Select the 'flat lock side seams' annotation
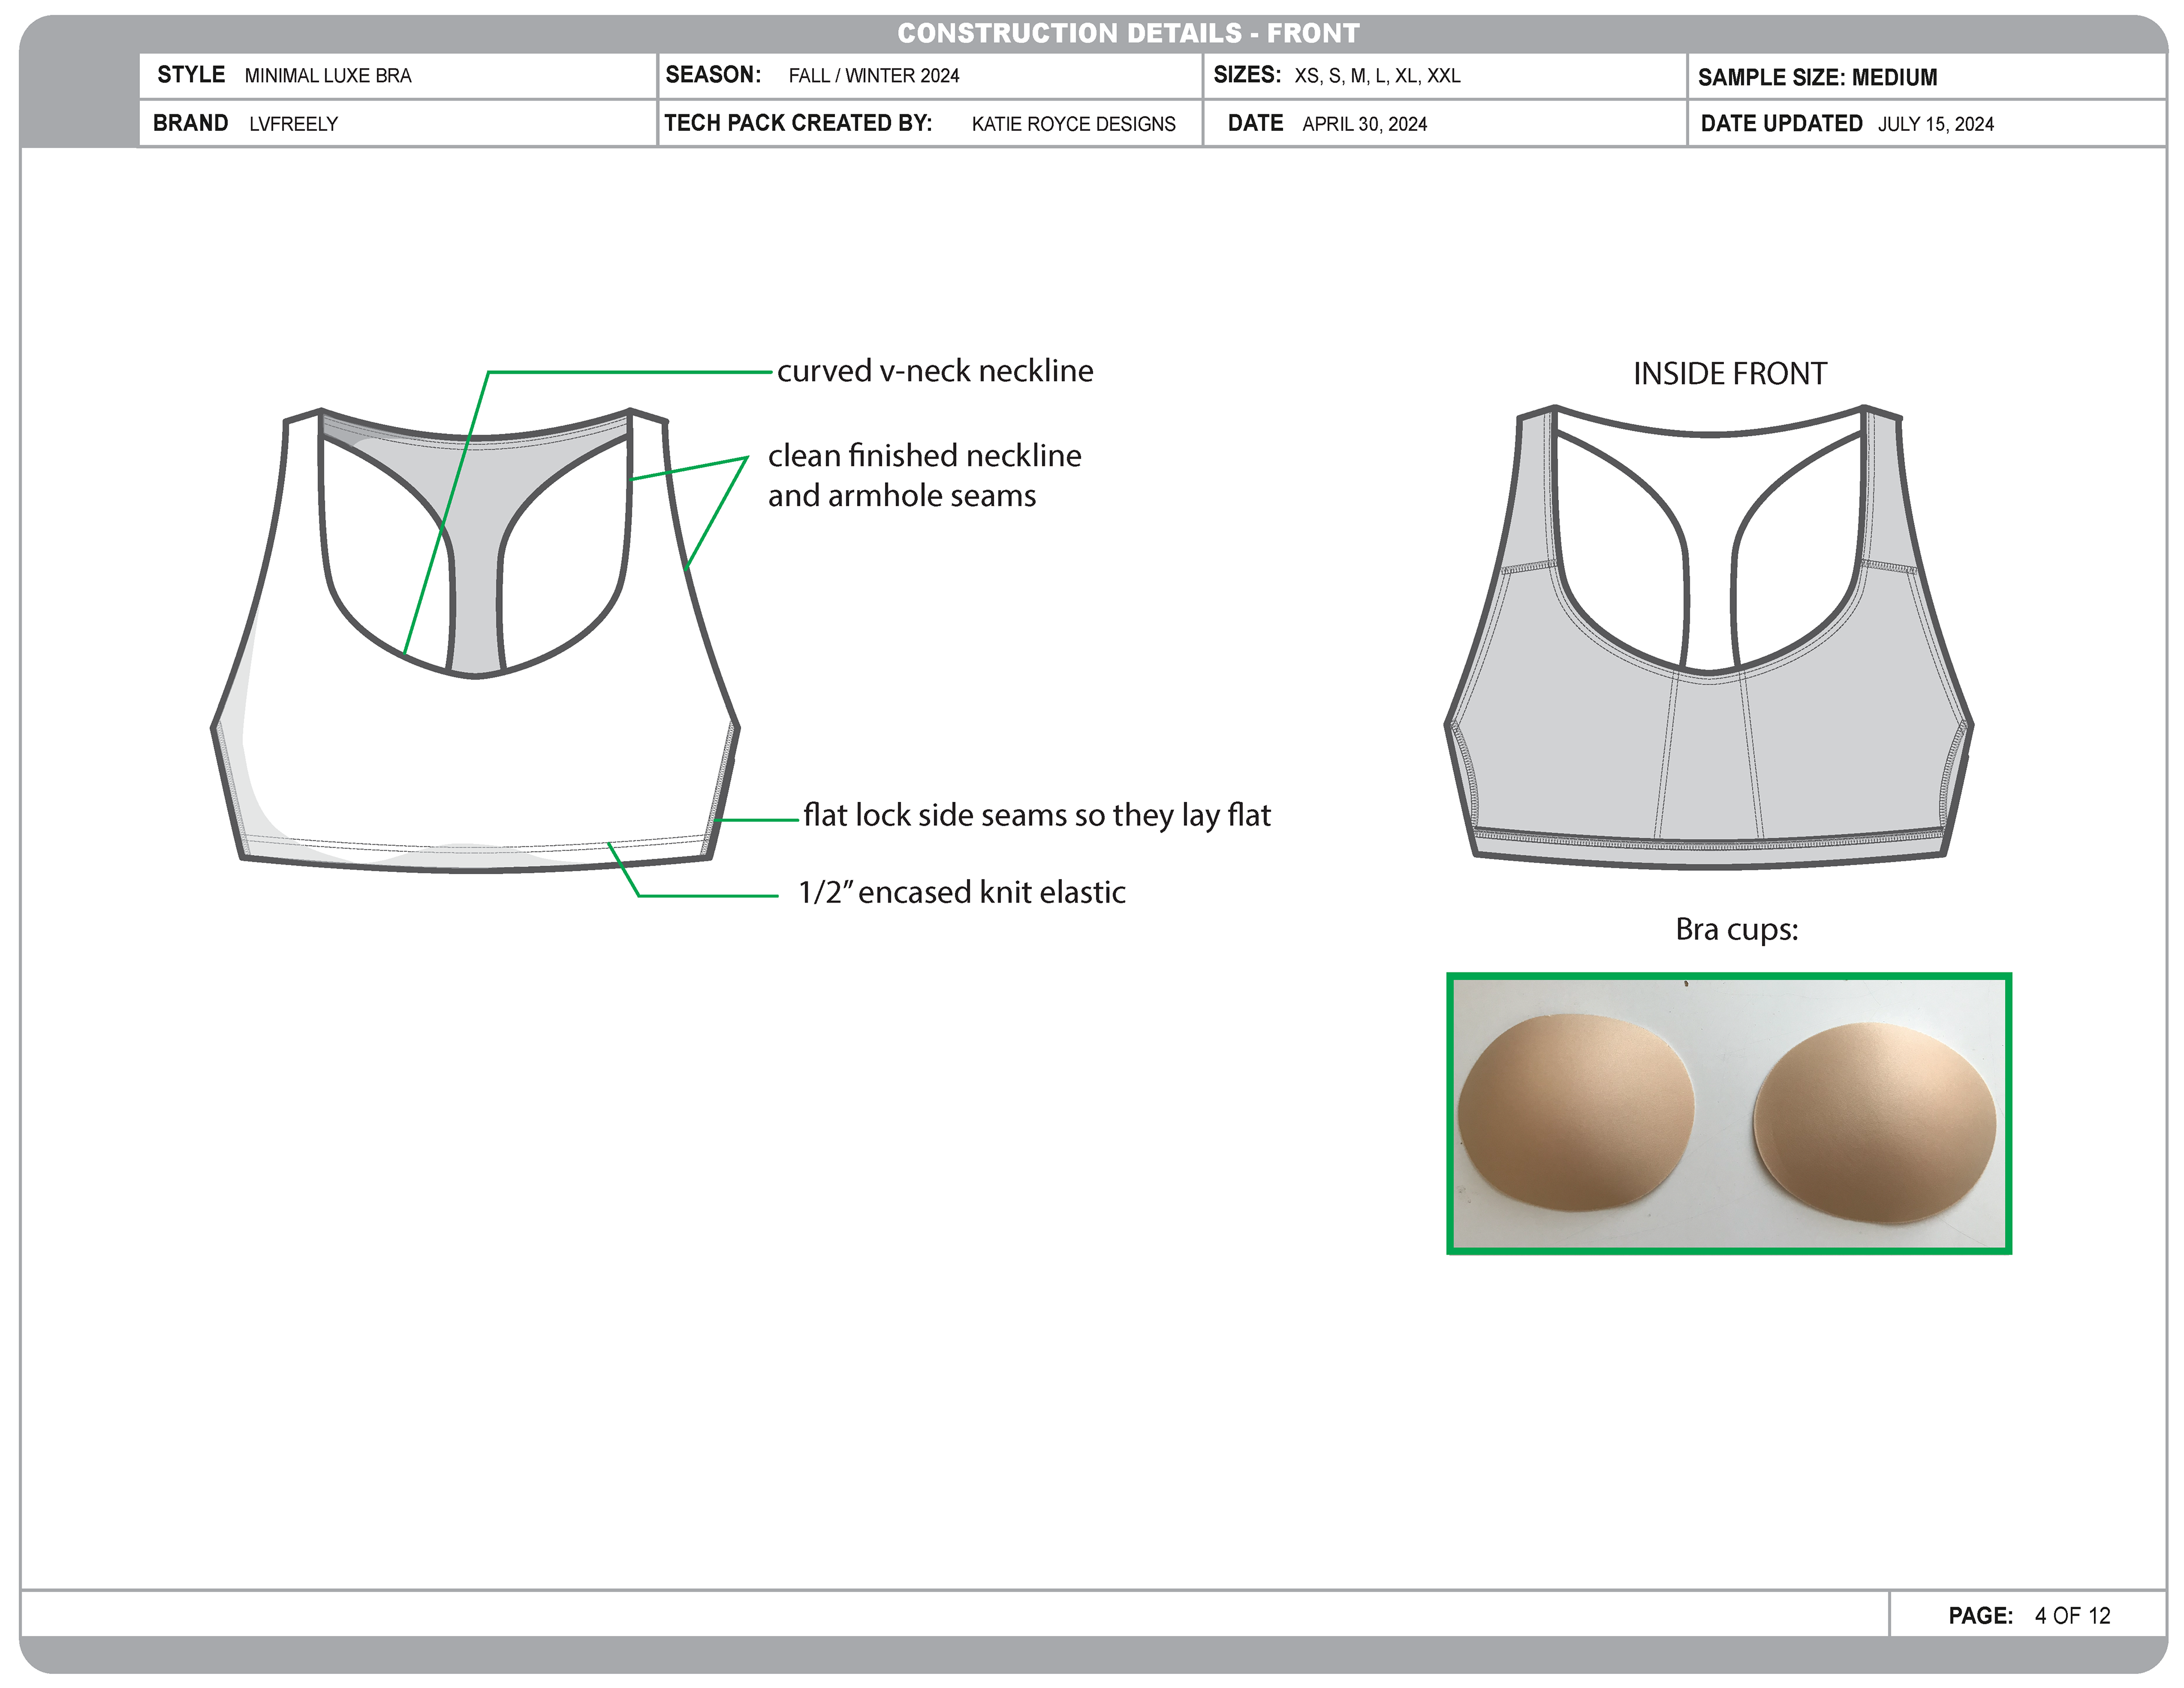This screenshot has width=2184, height=1688. coord(1036,815)
